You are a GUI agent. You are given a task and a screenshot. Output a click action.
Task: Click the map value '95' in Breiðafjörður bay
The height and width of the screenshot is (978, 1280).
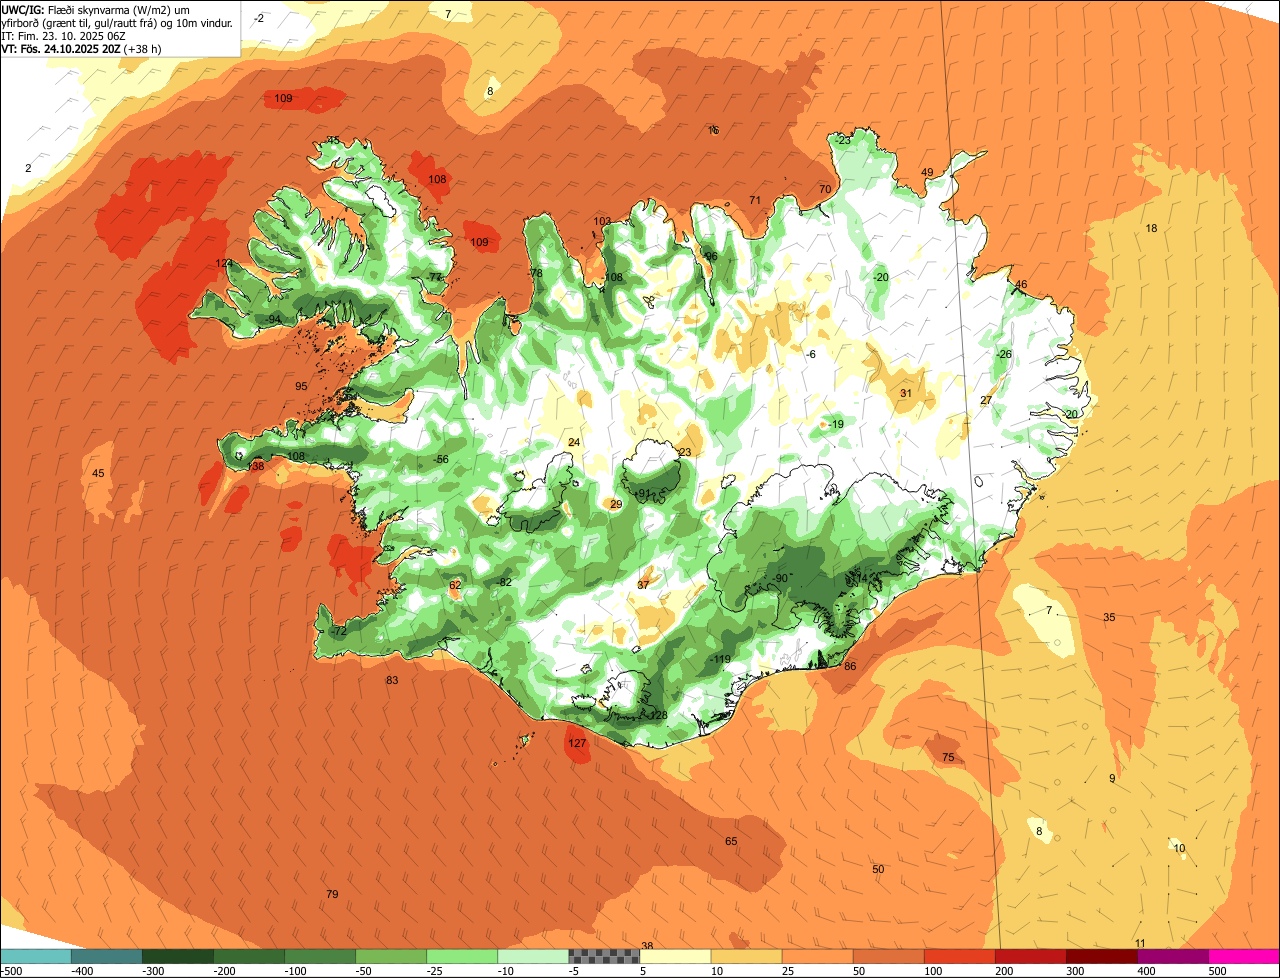(x=301, y=386)
